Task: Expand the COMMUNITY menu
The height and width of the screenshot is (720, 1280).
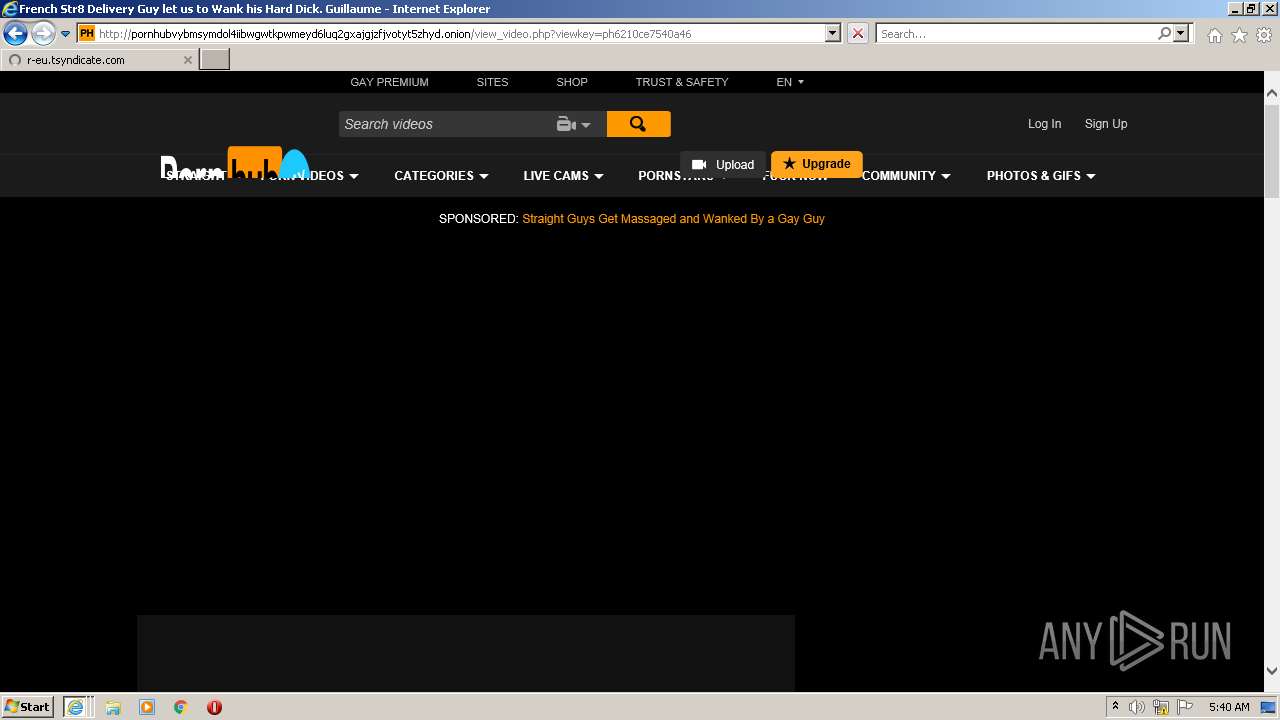Action: click(906, 176)
